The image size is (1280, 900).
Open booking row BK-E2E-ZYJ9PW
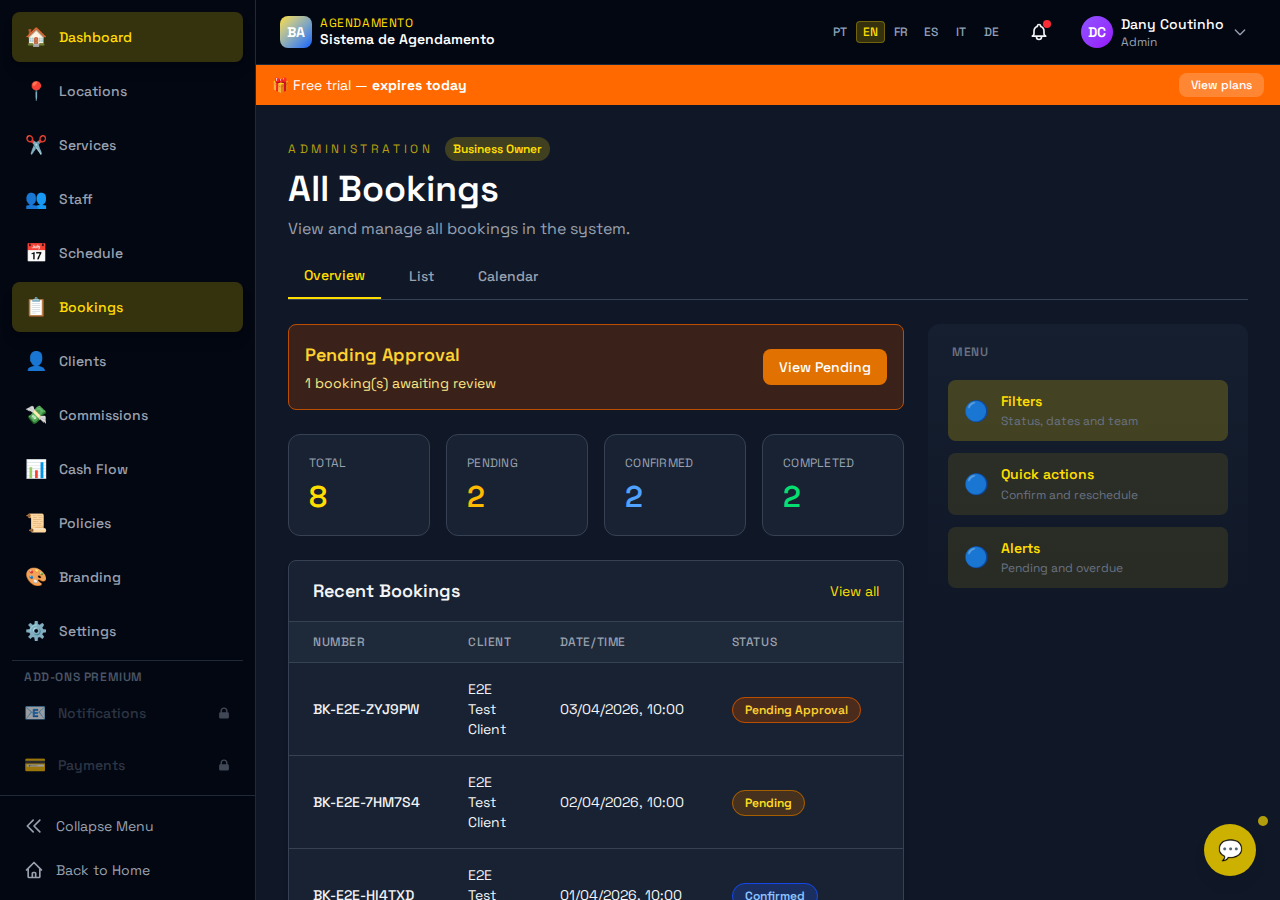click(366, 709)
